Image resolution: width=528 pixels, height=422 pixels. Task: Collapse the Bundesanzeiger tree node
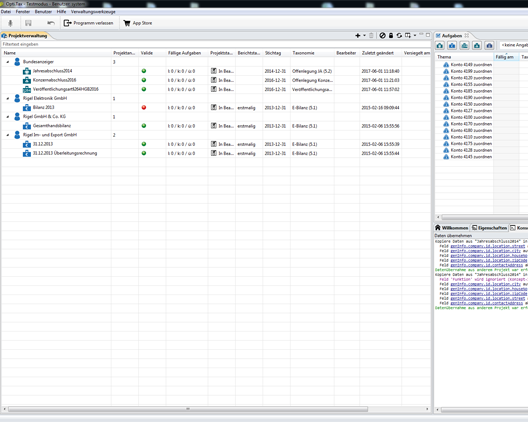[x=8, y=62]
